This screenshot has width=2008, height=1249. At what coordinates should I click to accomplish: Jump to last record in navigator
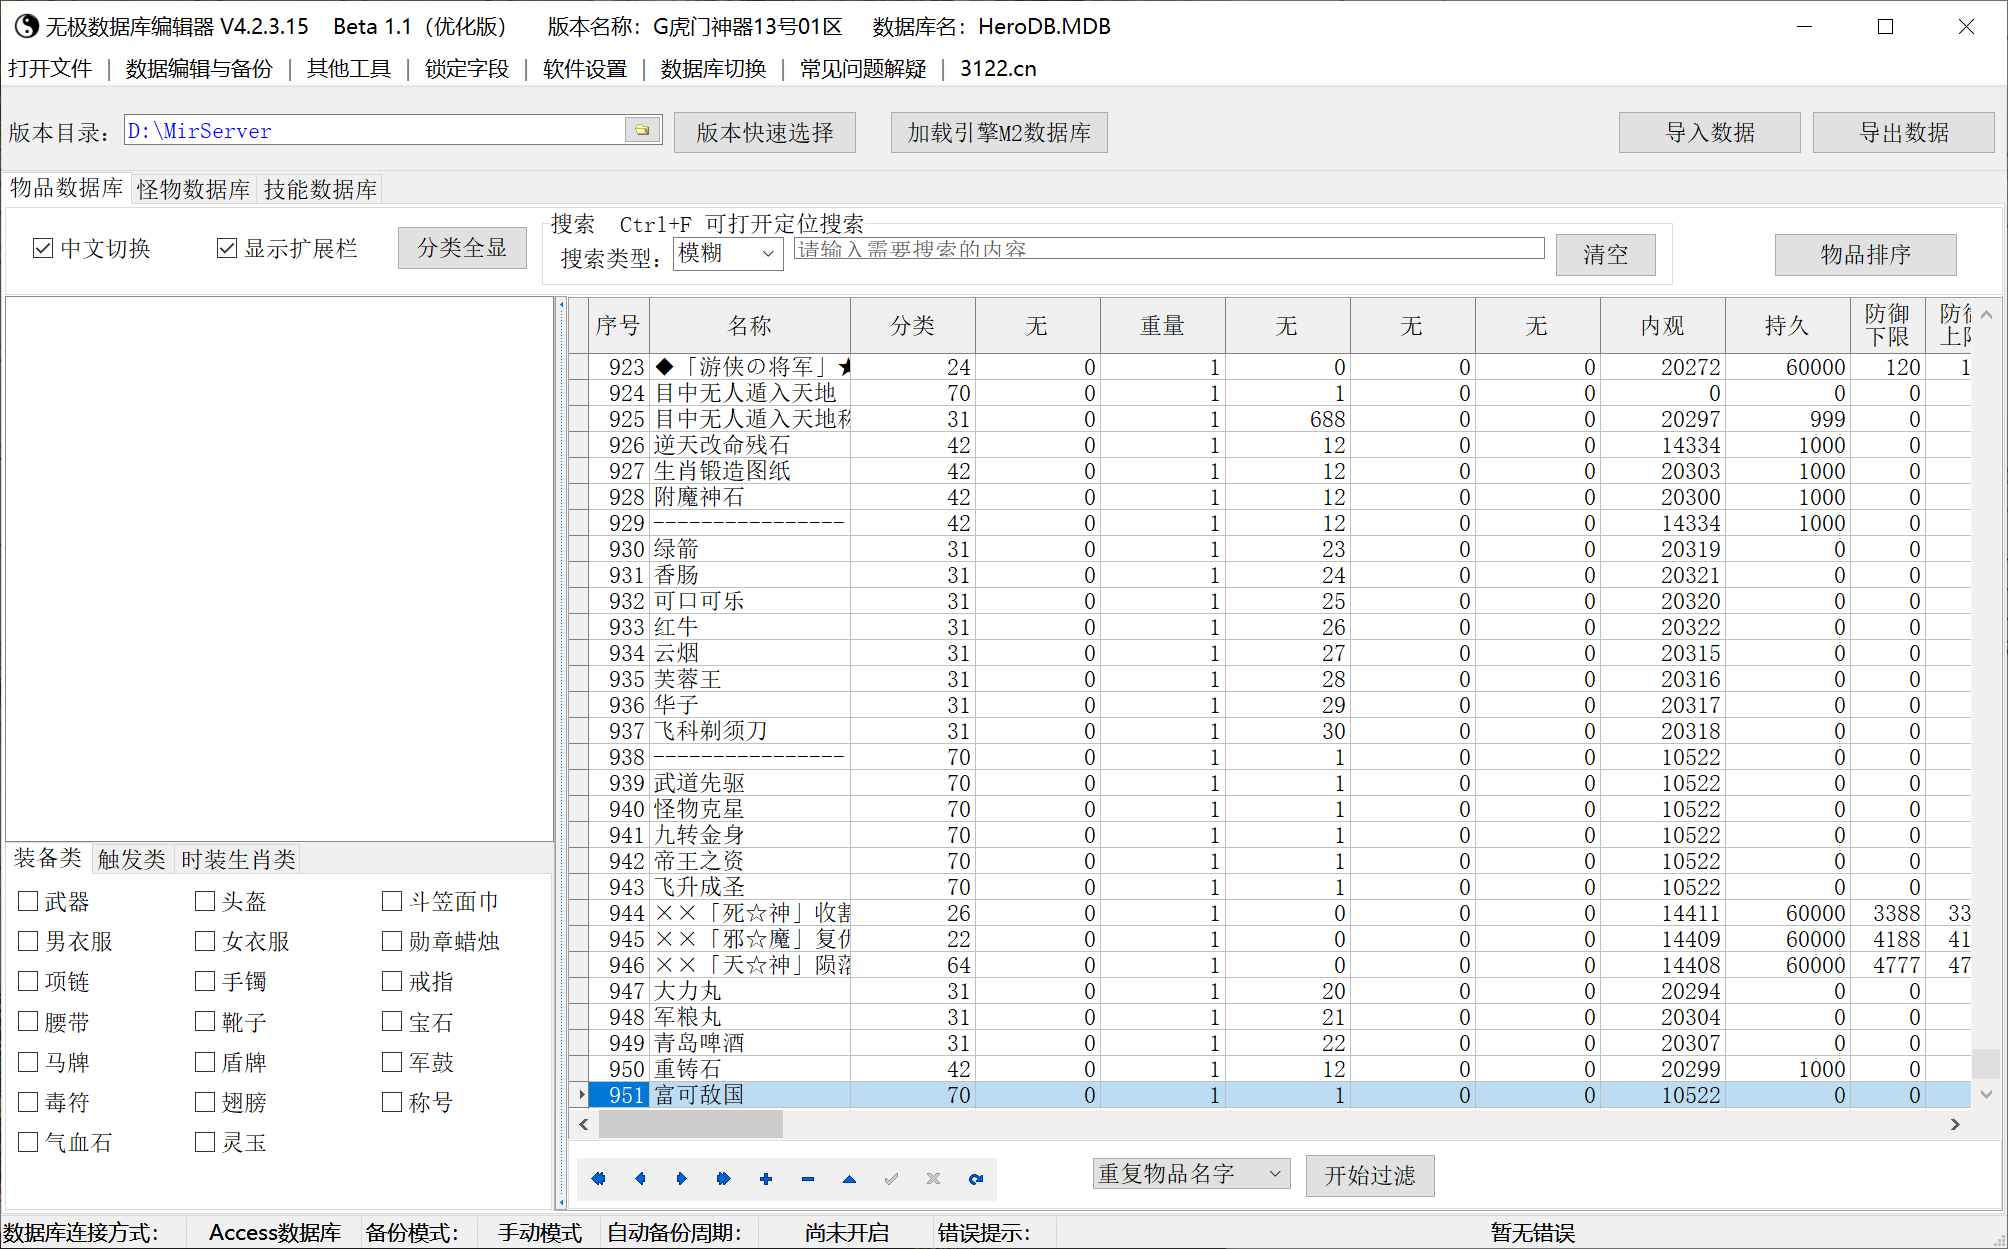(724, 1179)
